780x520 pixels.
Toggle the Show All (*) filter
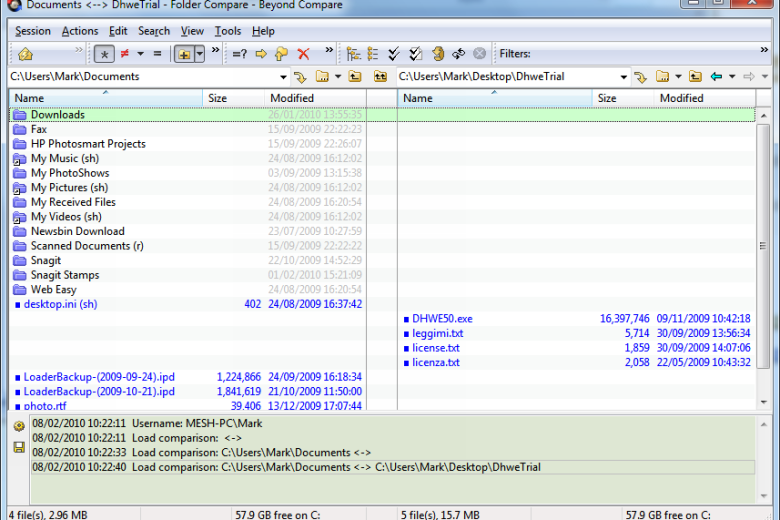(104, 54)
